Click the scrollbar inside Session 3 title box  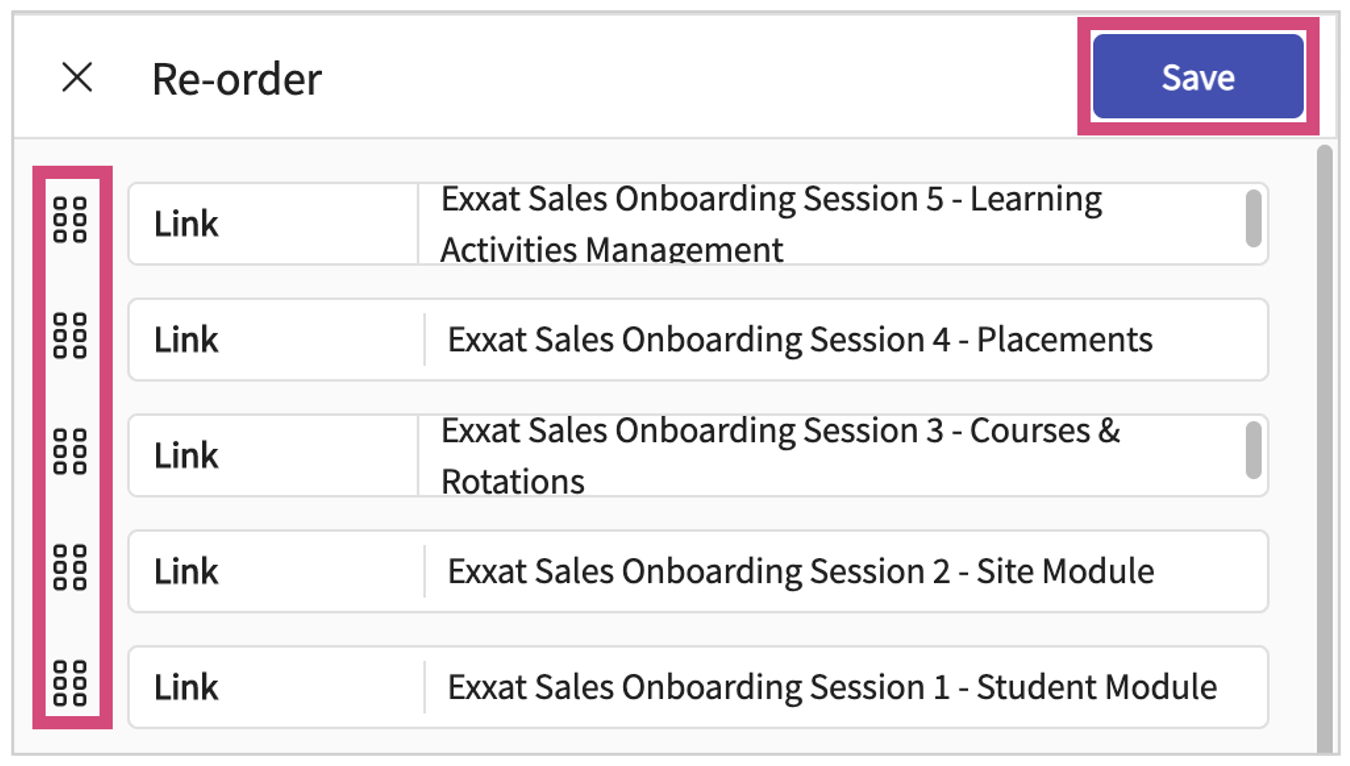[1253, 451]
